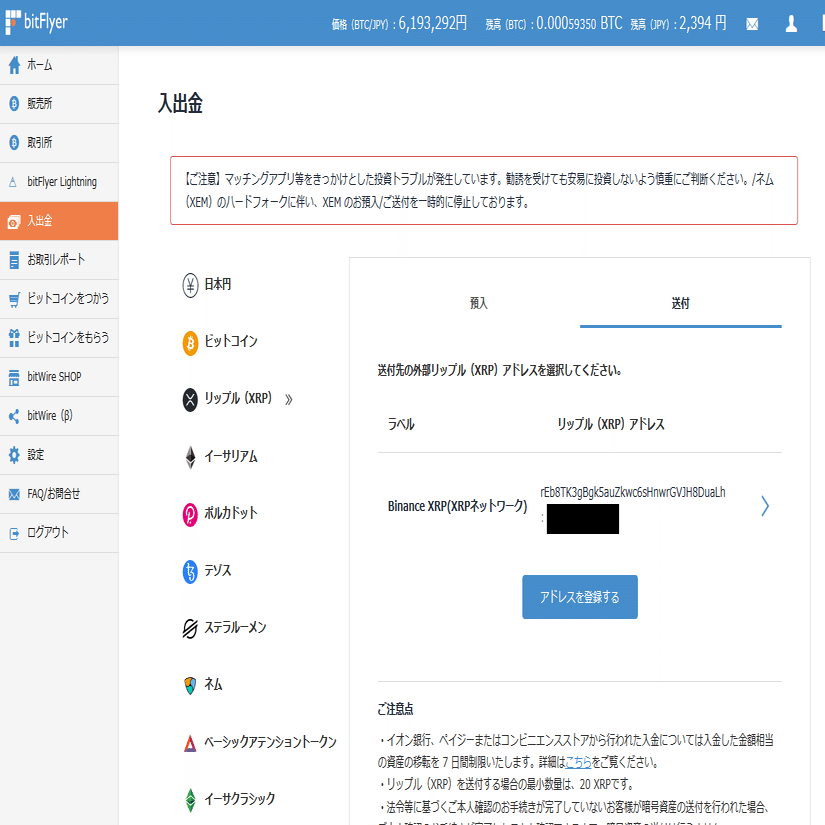Screen dimensions: 825x825
Task: Choose ネム in the currency list
Action: point(213,685)
